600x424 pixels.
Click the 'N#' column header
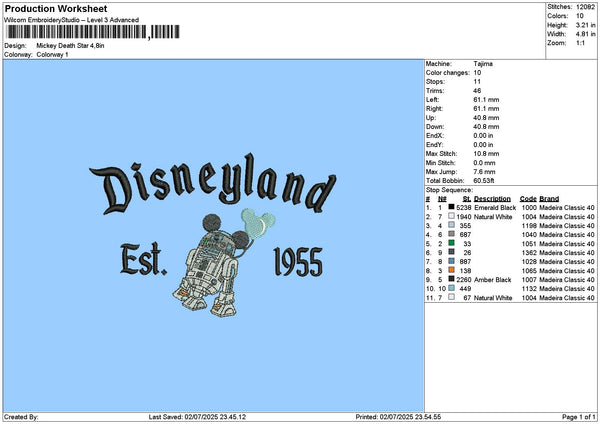(442, 199)
